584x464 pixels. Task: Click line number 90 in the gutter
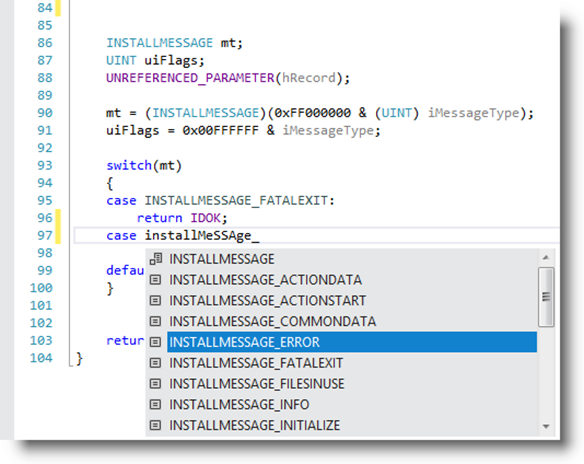[x=45, y=113]
